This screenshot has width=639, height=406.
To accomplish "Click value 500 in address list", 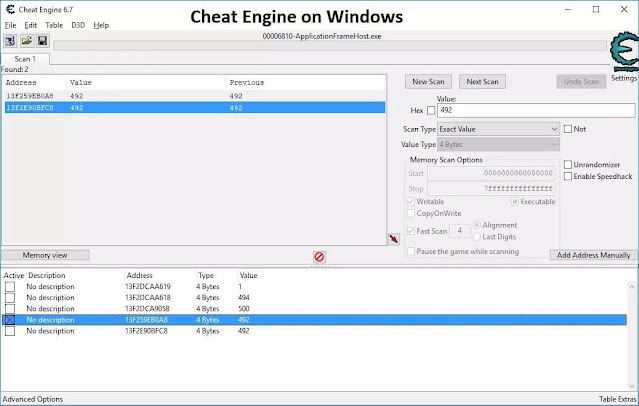I will [244, 309].
